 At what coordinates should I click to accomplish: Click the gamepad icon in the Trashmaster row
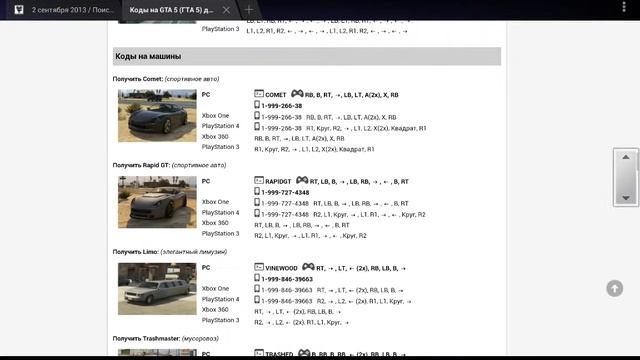tap(304, 353)
